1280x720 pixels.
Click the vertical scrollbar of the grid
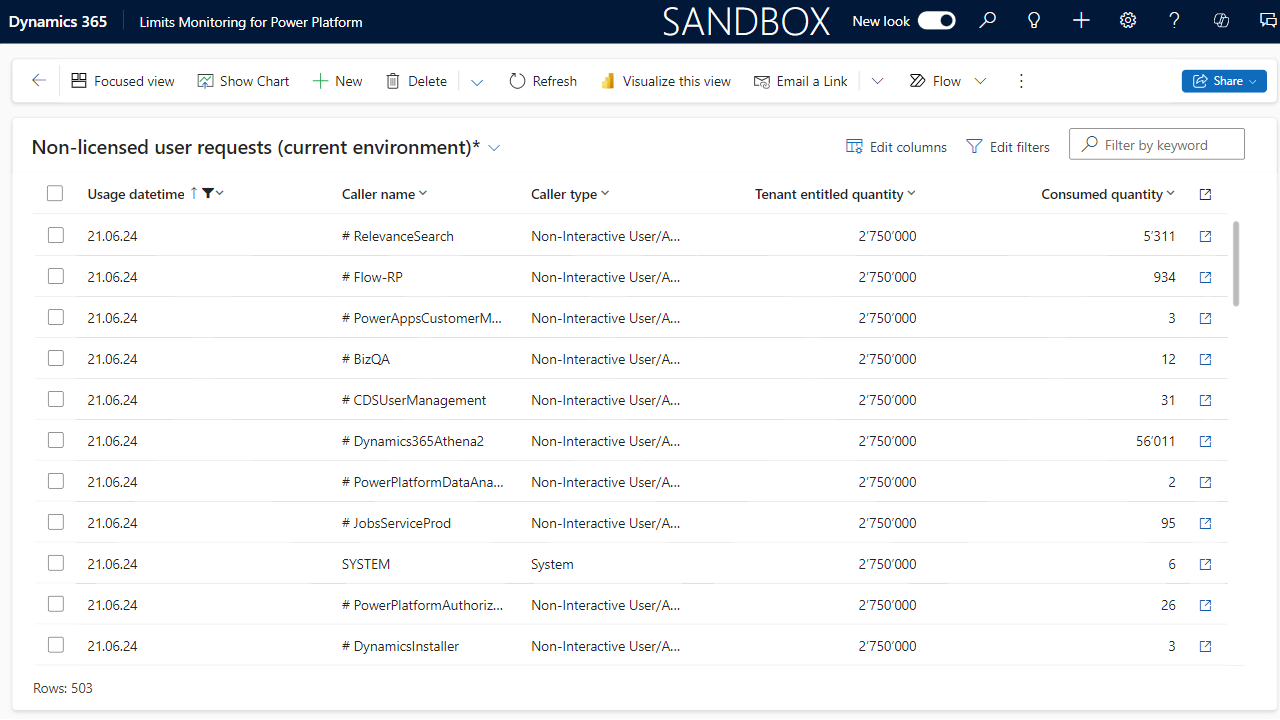point(1236,263)
